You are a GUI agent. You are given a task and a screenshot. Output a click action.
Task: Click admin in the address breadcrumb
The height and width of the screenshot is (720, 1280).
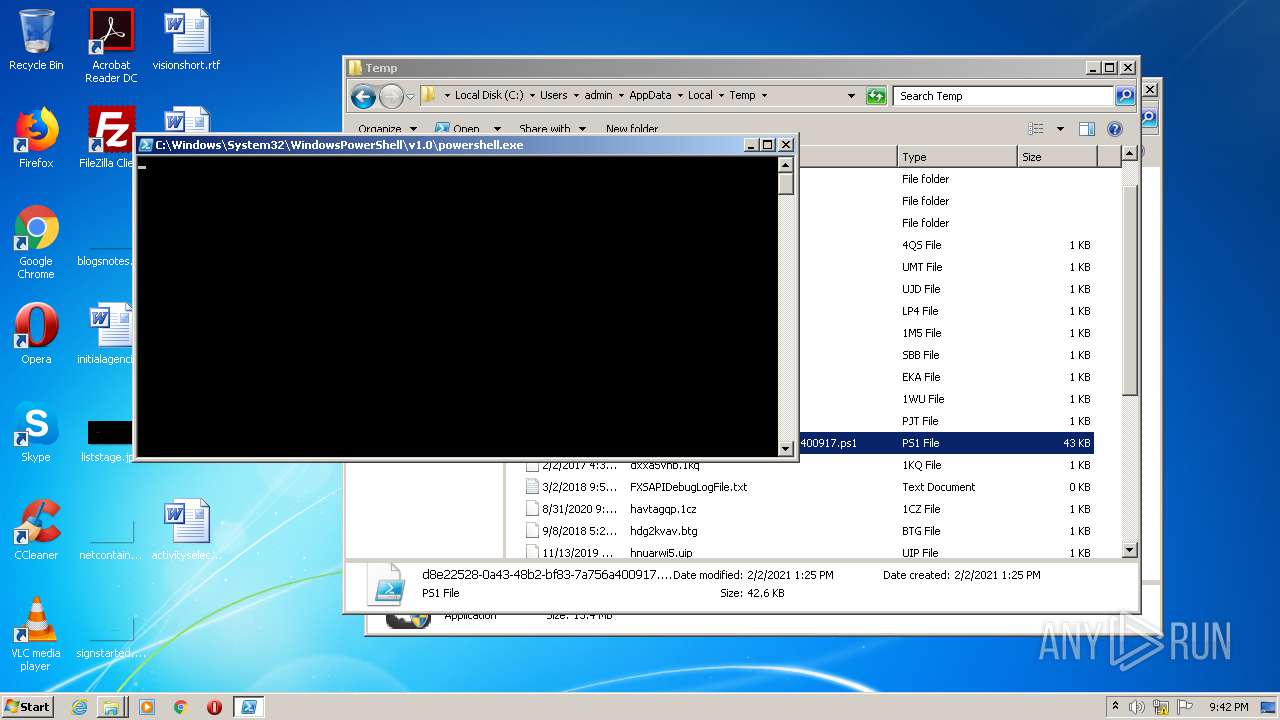[x=598, y=96]
